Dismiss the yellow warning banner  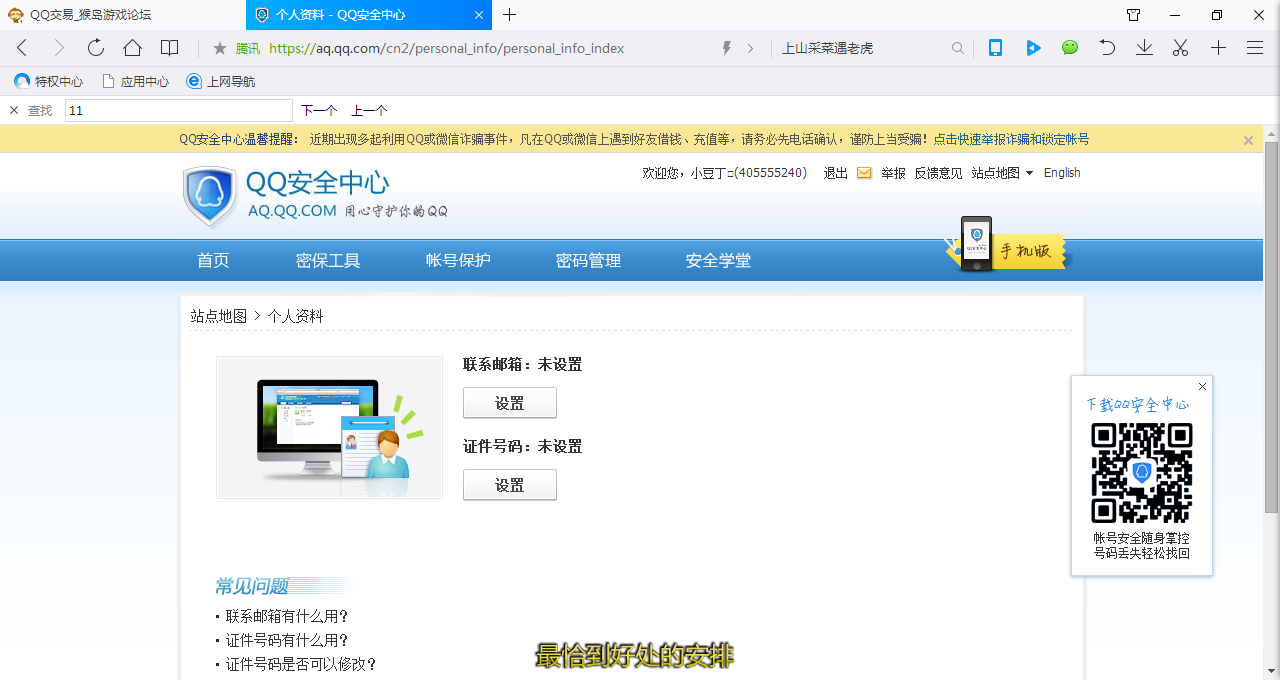[1248, 140]
